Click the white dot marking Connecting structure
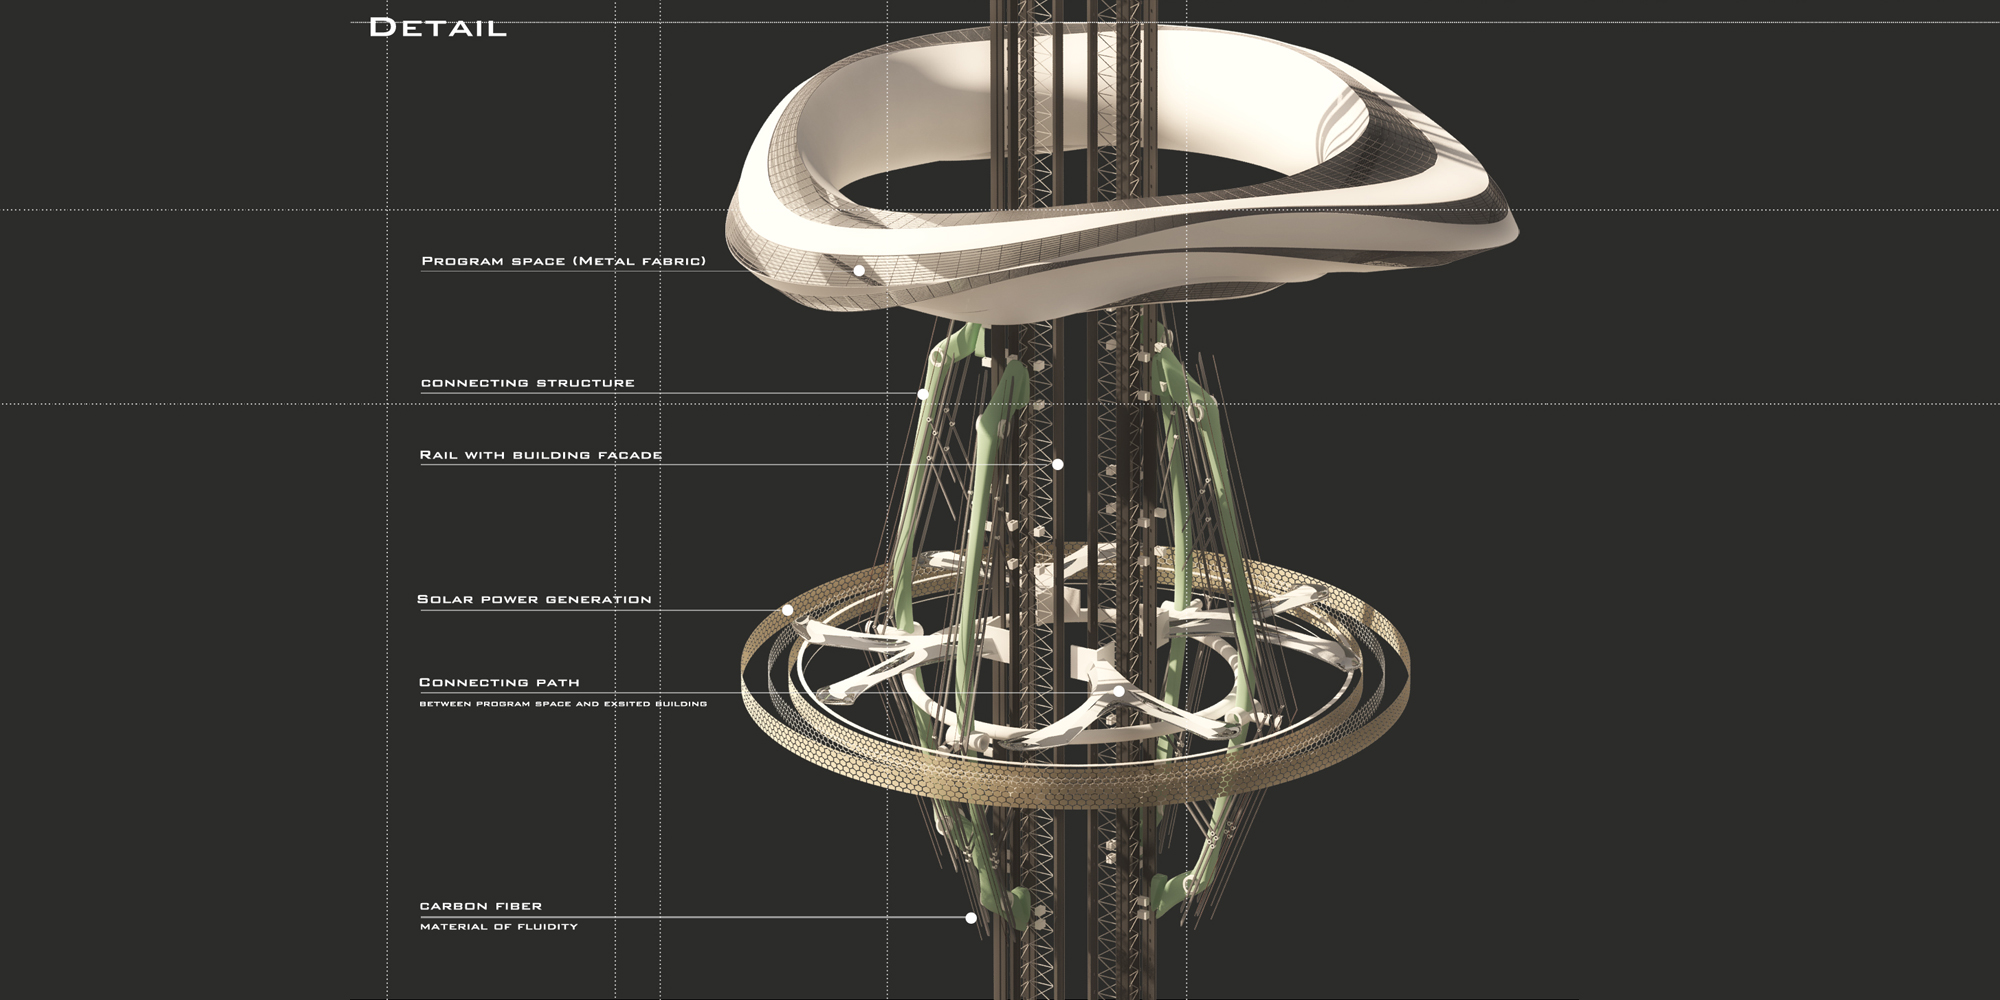 tap(923, 394)
